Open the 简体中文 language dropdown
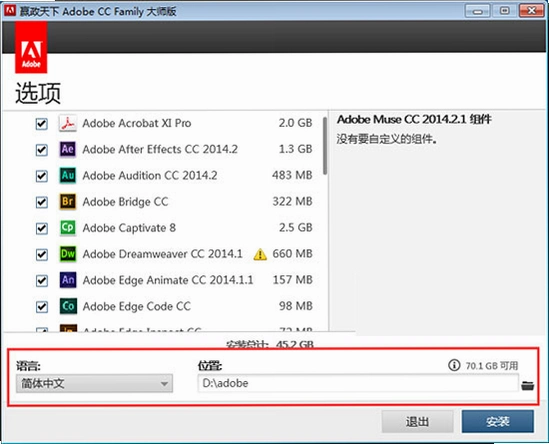This screenshot has height=444, width=549. (x=94, y=383)
